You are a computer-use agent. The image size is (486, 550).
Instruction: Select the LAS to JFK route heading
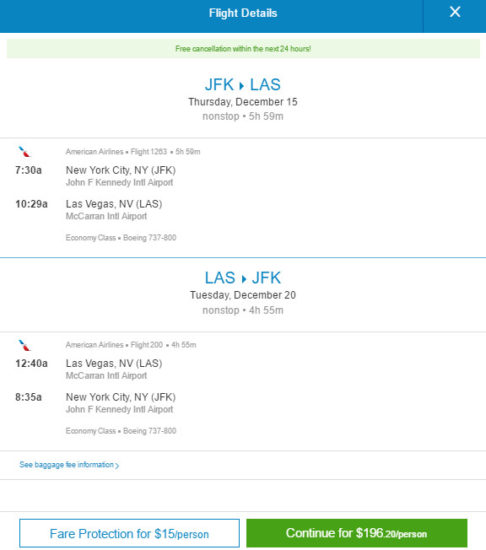(x=243, y=278)
